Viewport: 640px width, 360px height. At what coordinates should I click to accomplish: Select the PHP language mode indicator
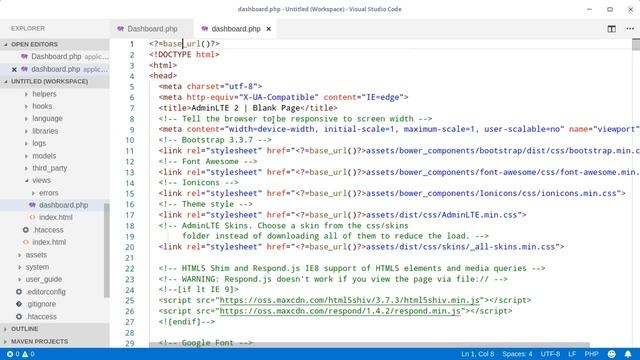[591, 354]
